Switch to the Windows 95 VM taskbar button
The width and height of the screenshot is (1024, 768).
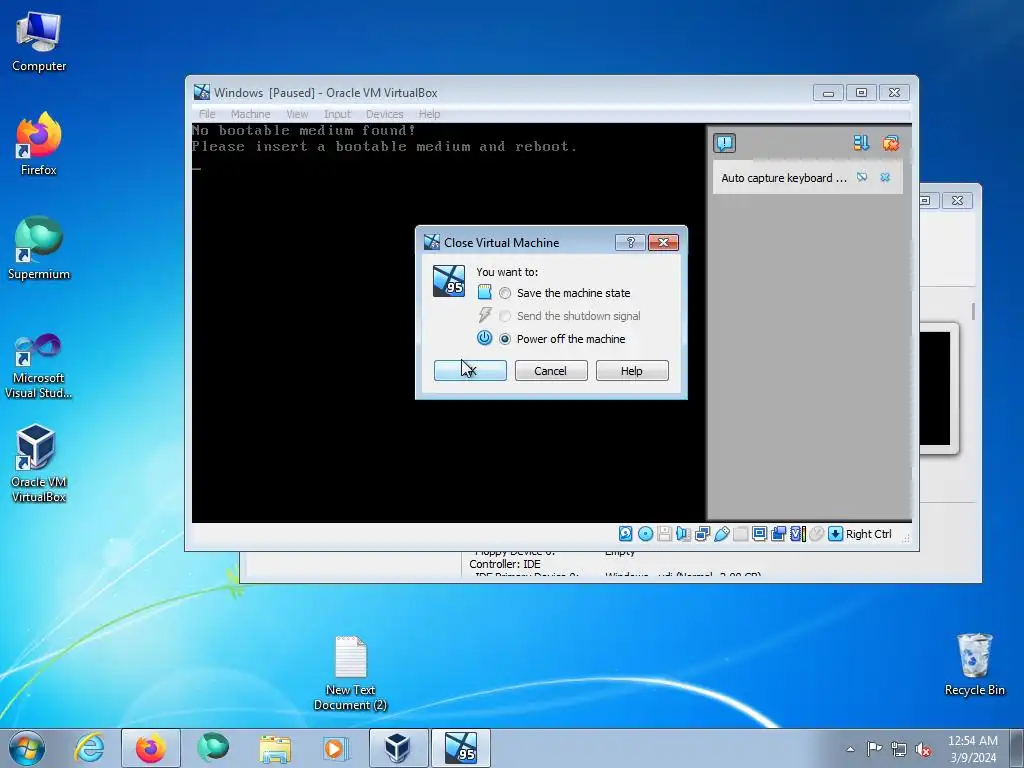461,748
